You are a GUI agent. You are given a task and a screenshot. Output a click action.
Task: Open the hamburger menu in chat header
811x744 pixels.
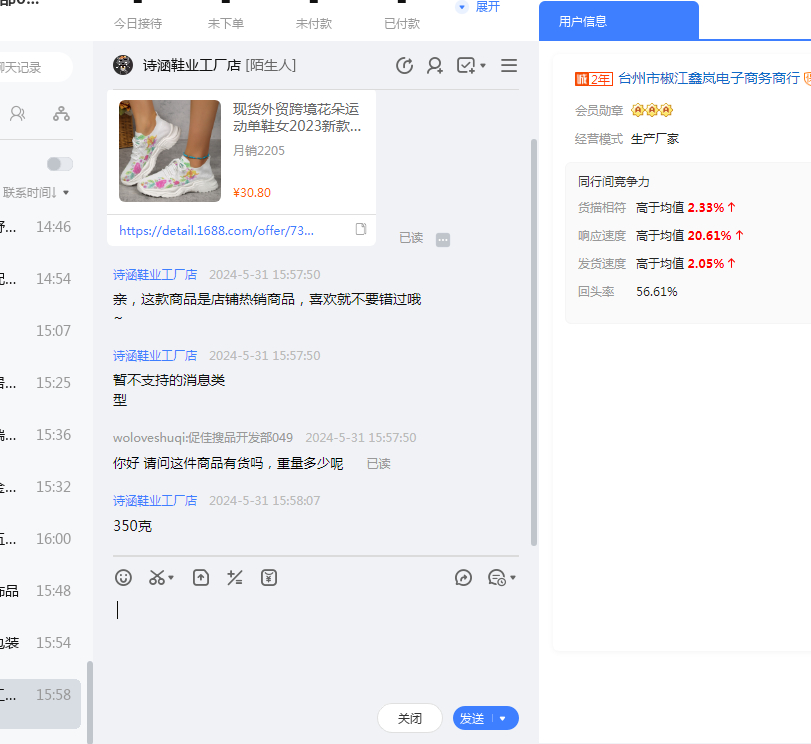pyautogui.click(x=509, y=66)
